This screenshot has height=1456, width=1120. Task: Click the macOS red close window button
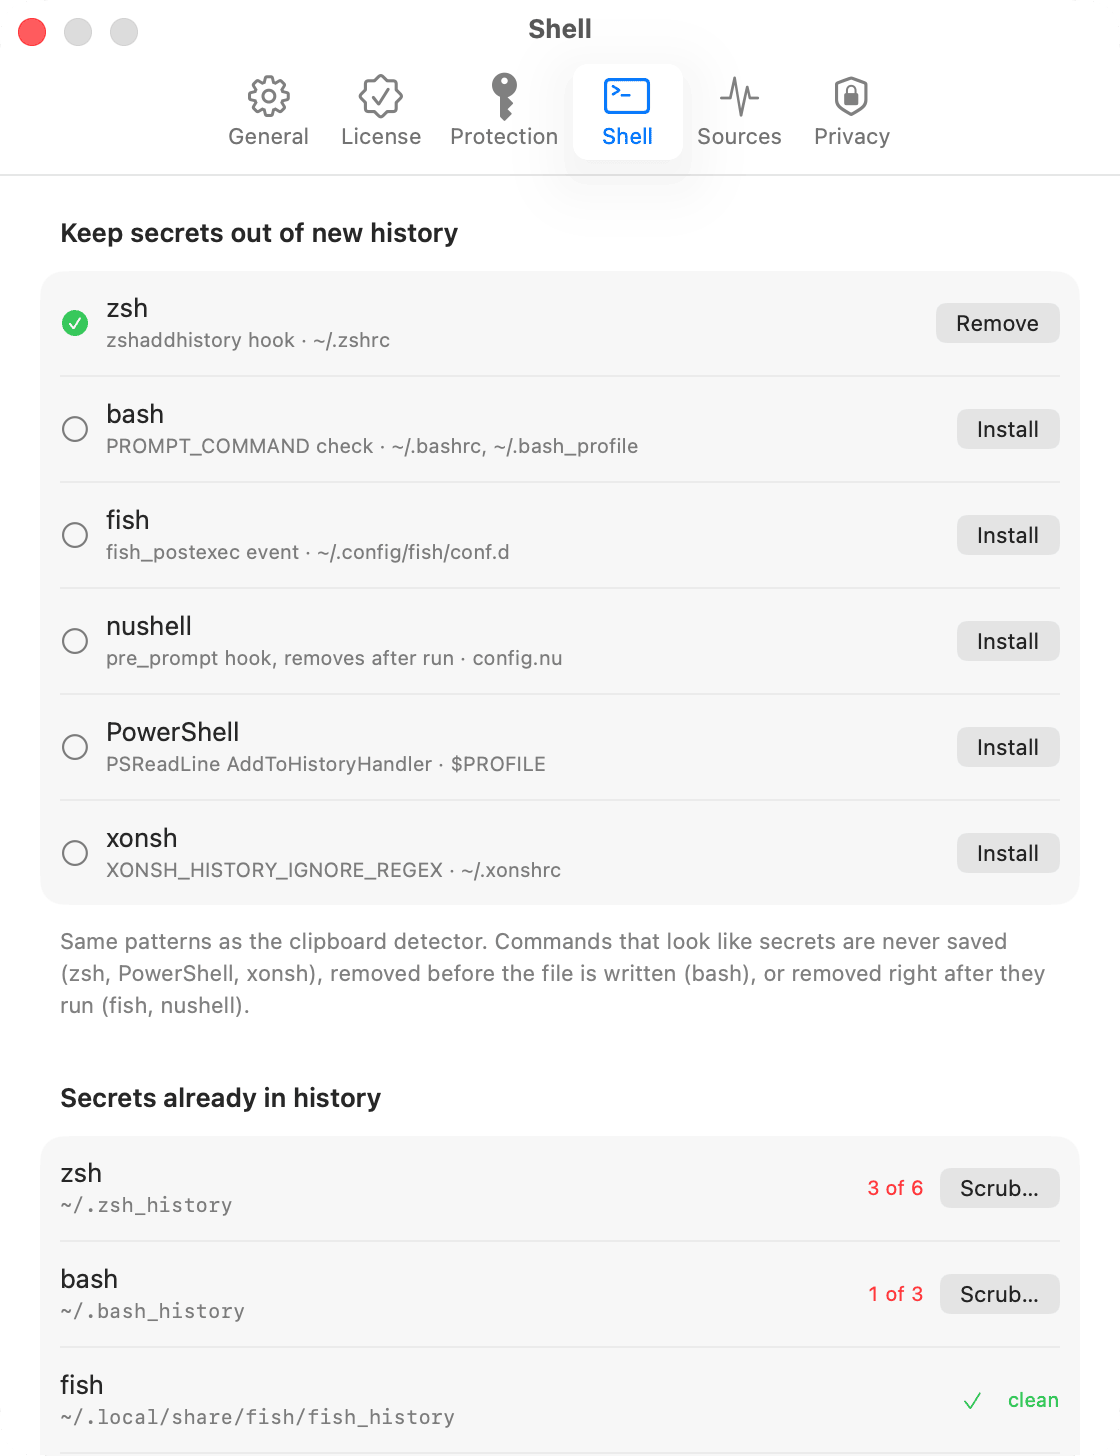(32, 32)
